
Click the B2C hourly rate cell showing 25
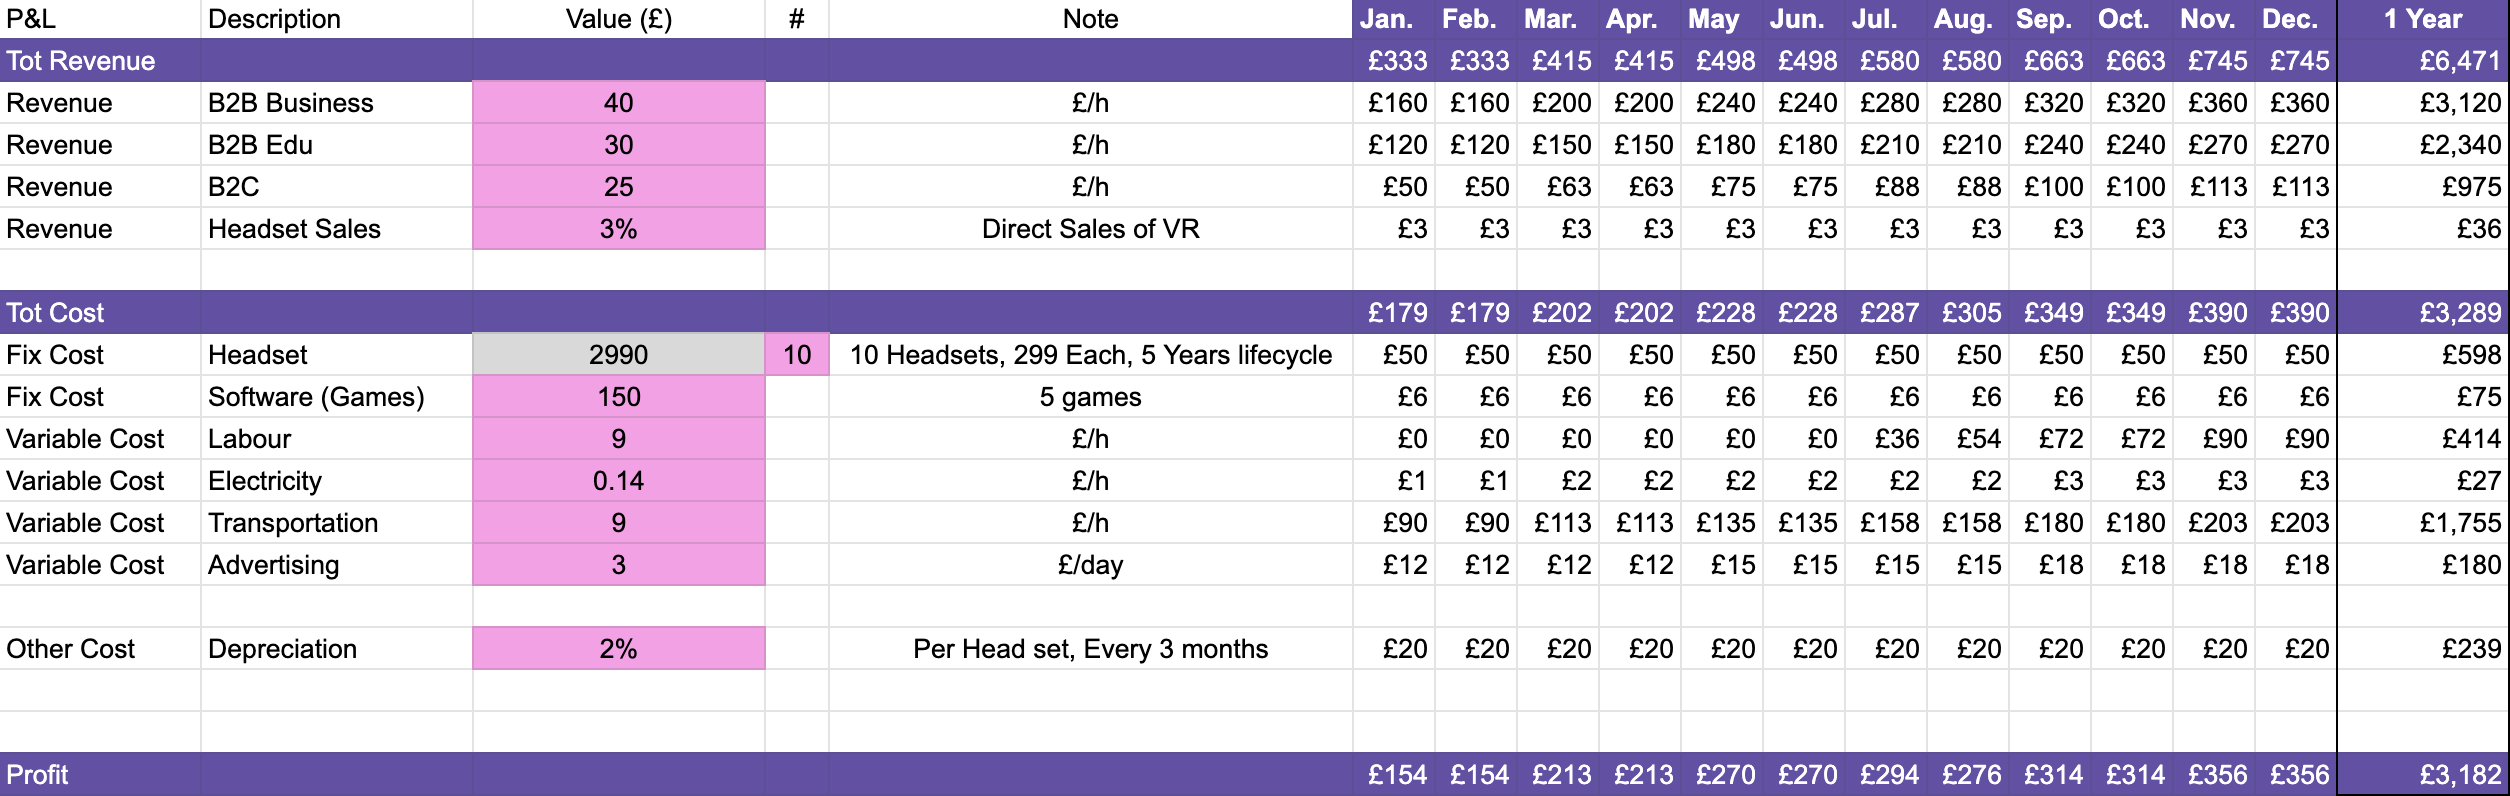[x=618, y=187]
